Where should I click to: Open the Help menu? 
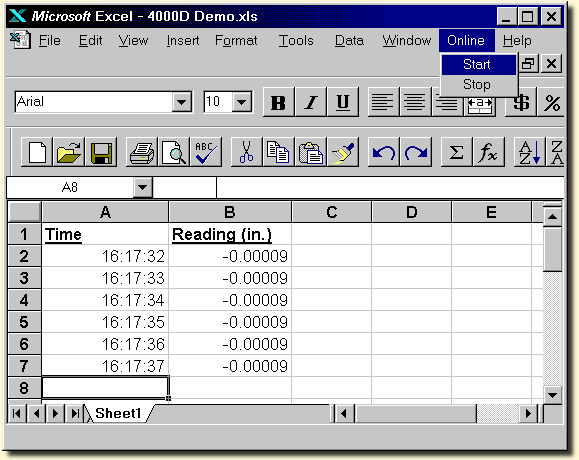pyautogui.click(x=517, y=40)
